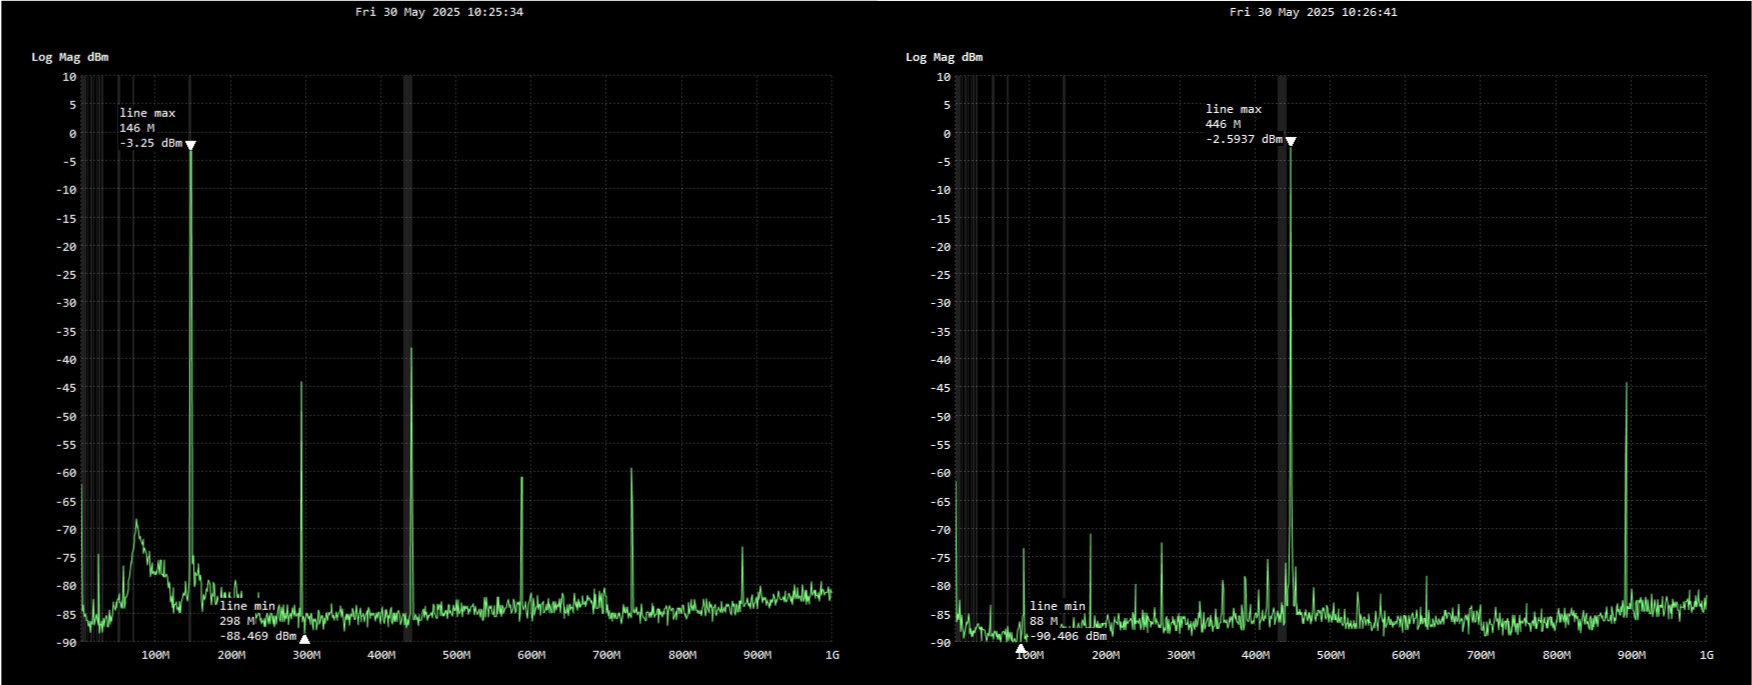The width and height of the screenshot is (1752, 685).
Task: Select the -88.469 dBm line min readout
Action: [258, 636]
